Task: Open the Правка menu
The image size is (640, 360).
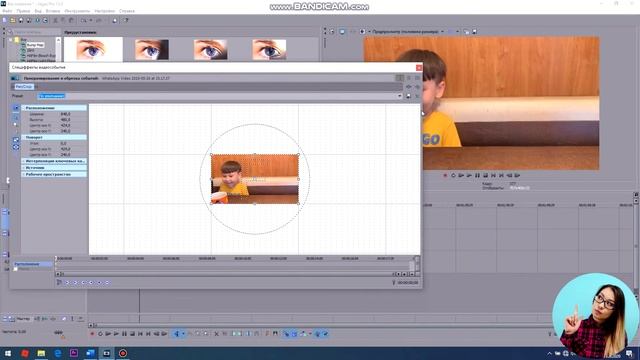Action: point(23,11)
